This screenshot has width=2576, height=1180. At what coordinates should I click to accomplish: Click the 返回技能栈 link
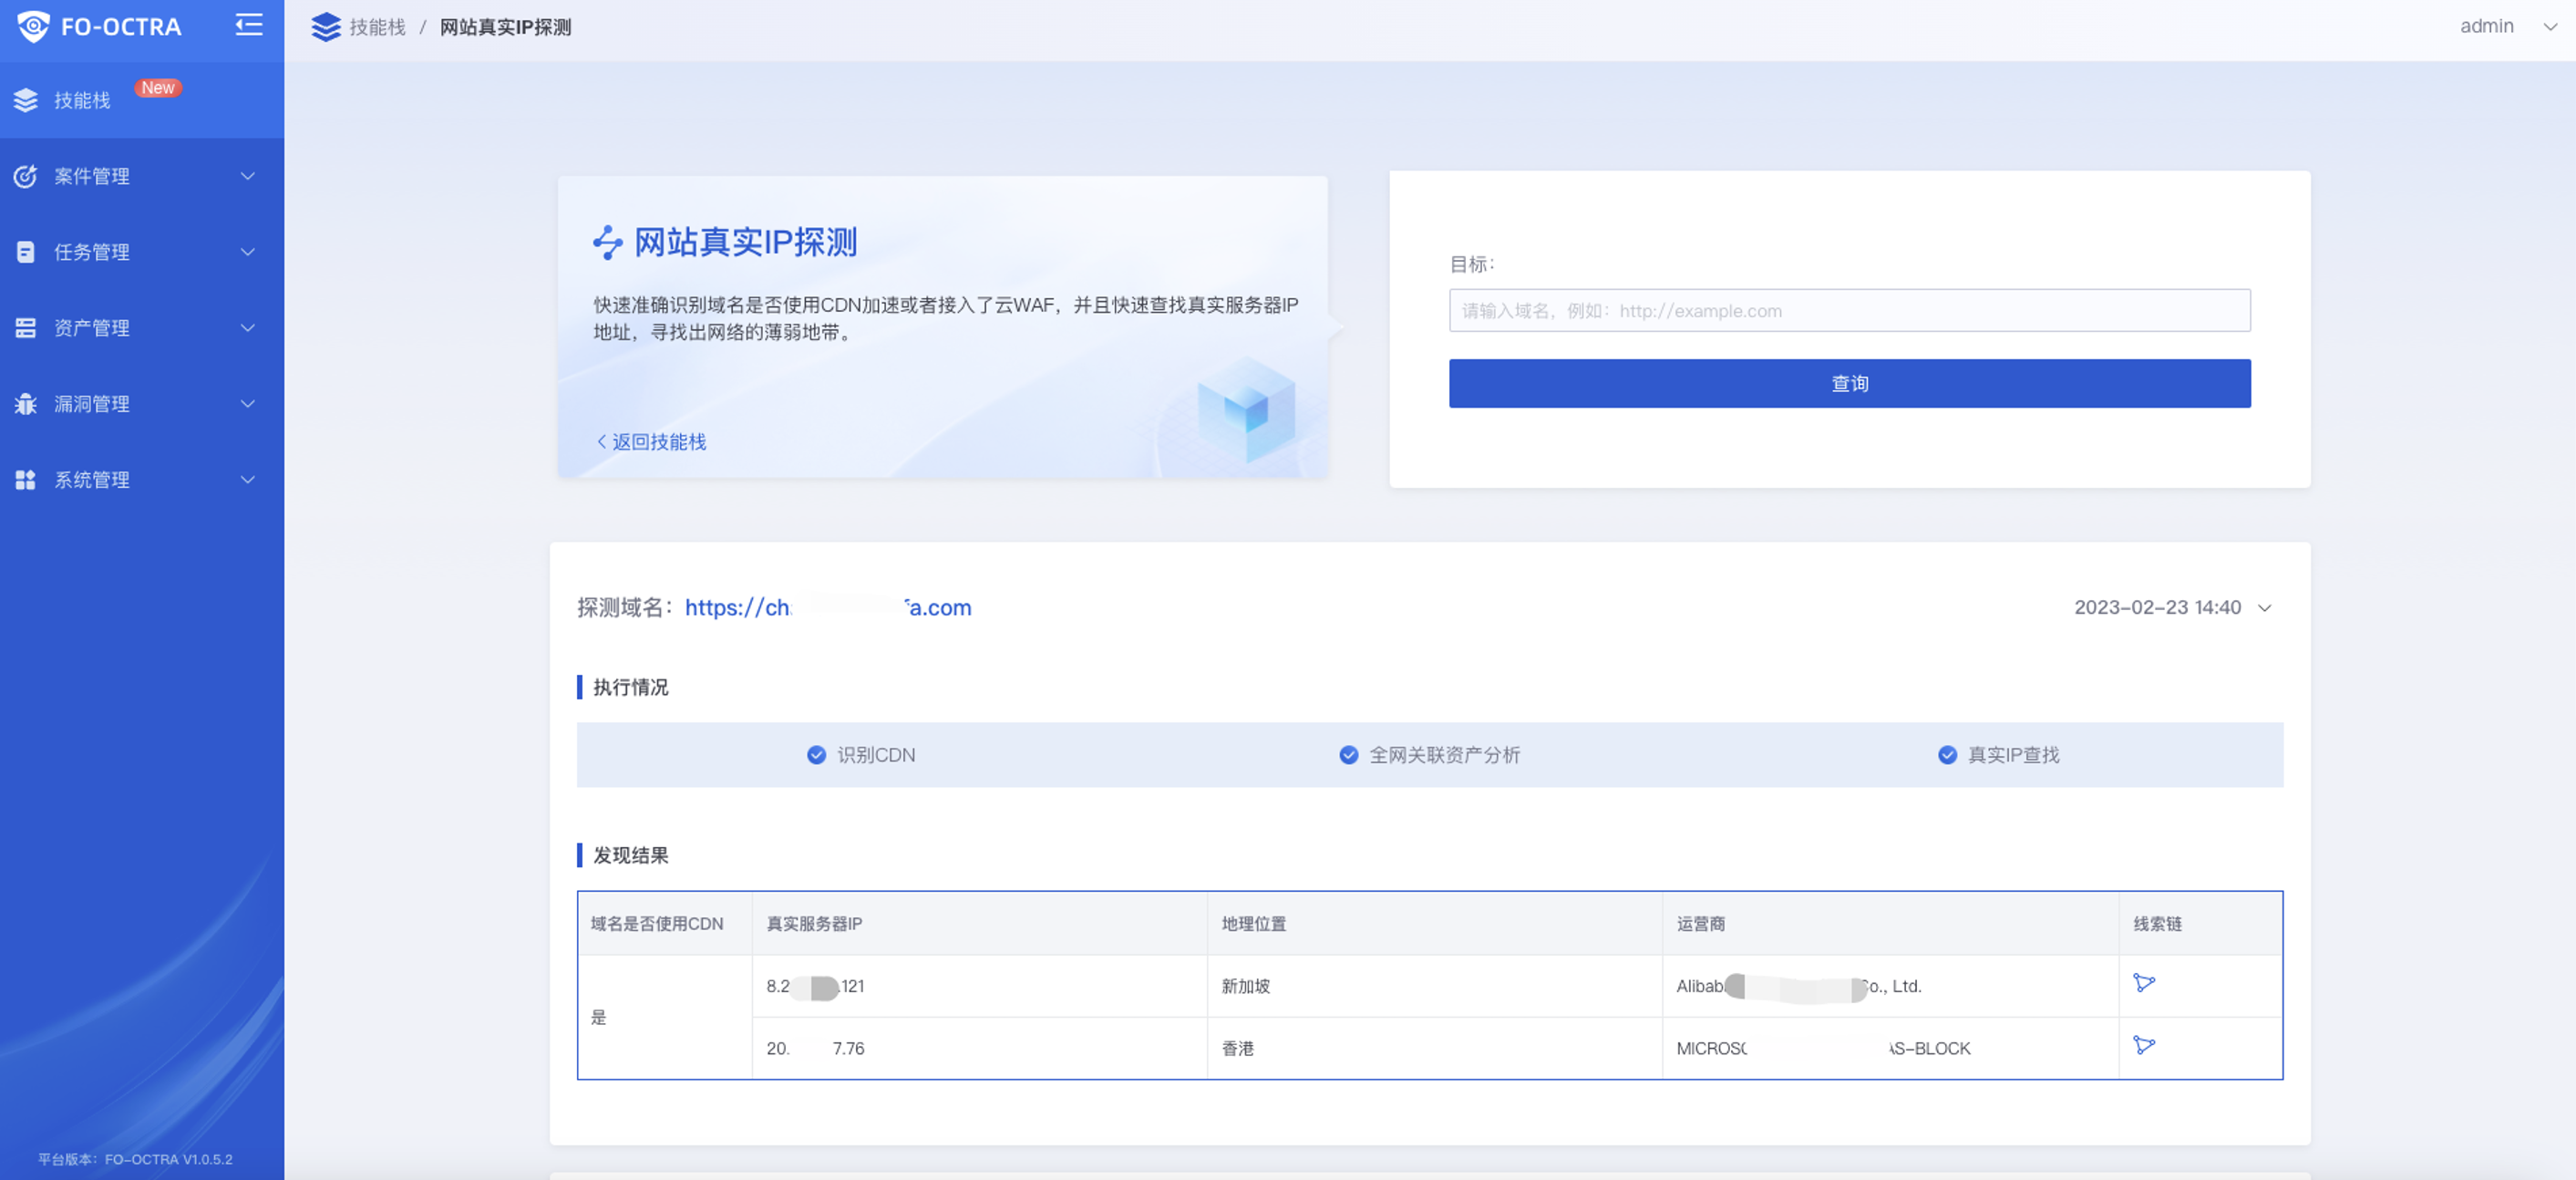point(652,442)
